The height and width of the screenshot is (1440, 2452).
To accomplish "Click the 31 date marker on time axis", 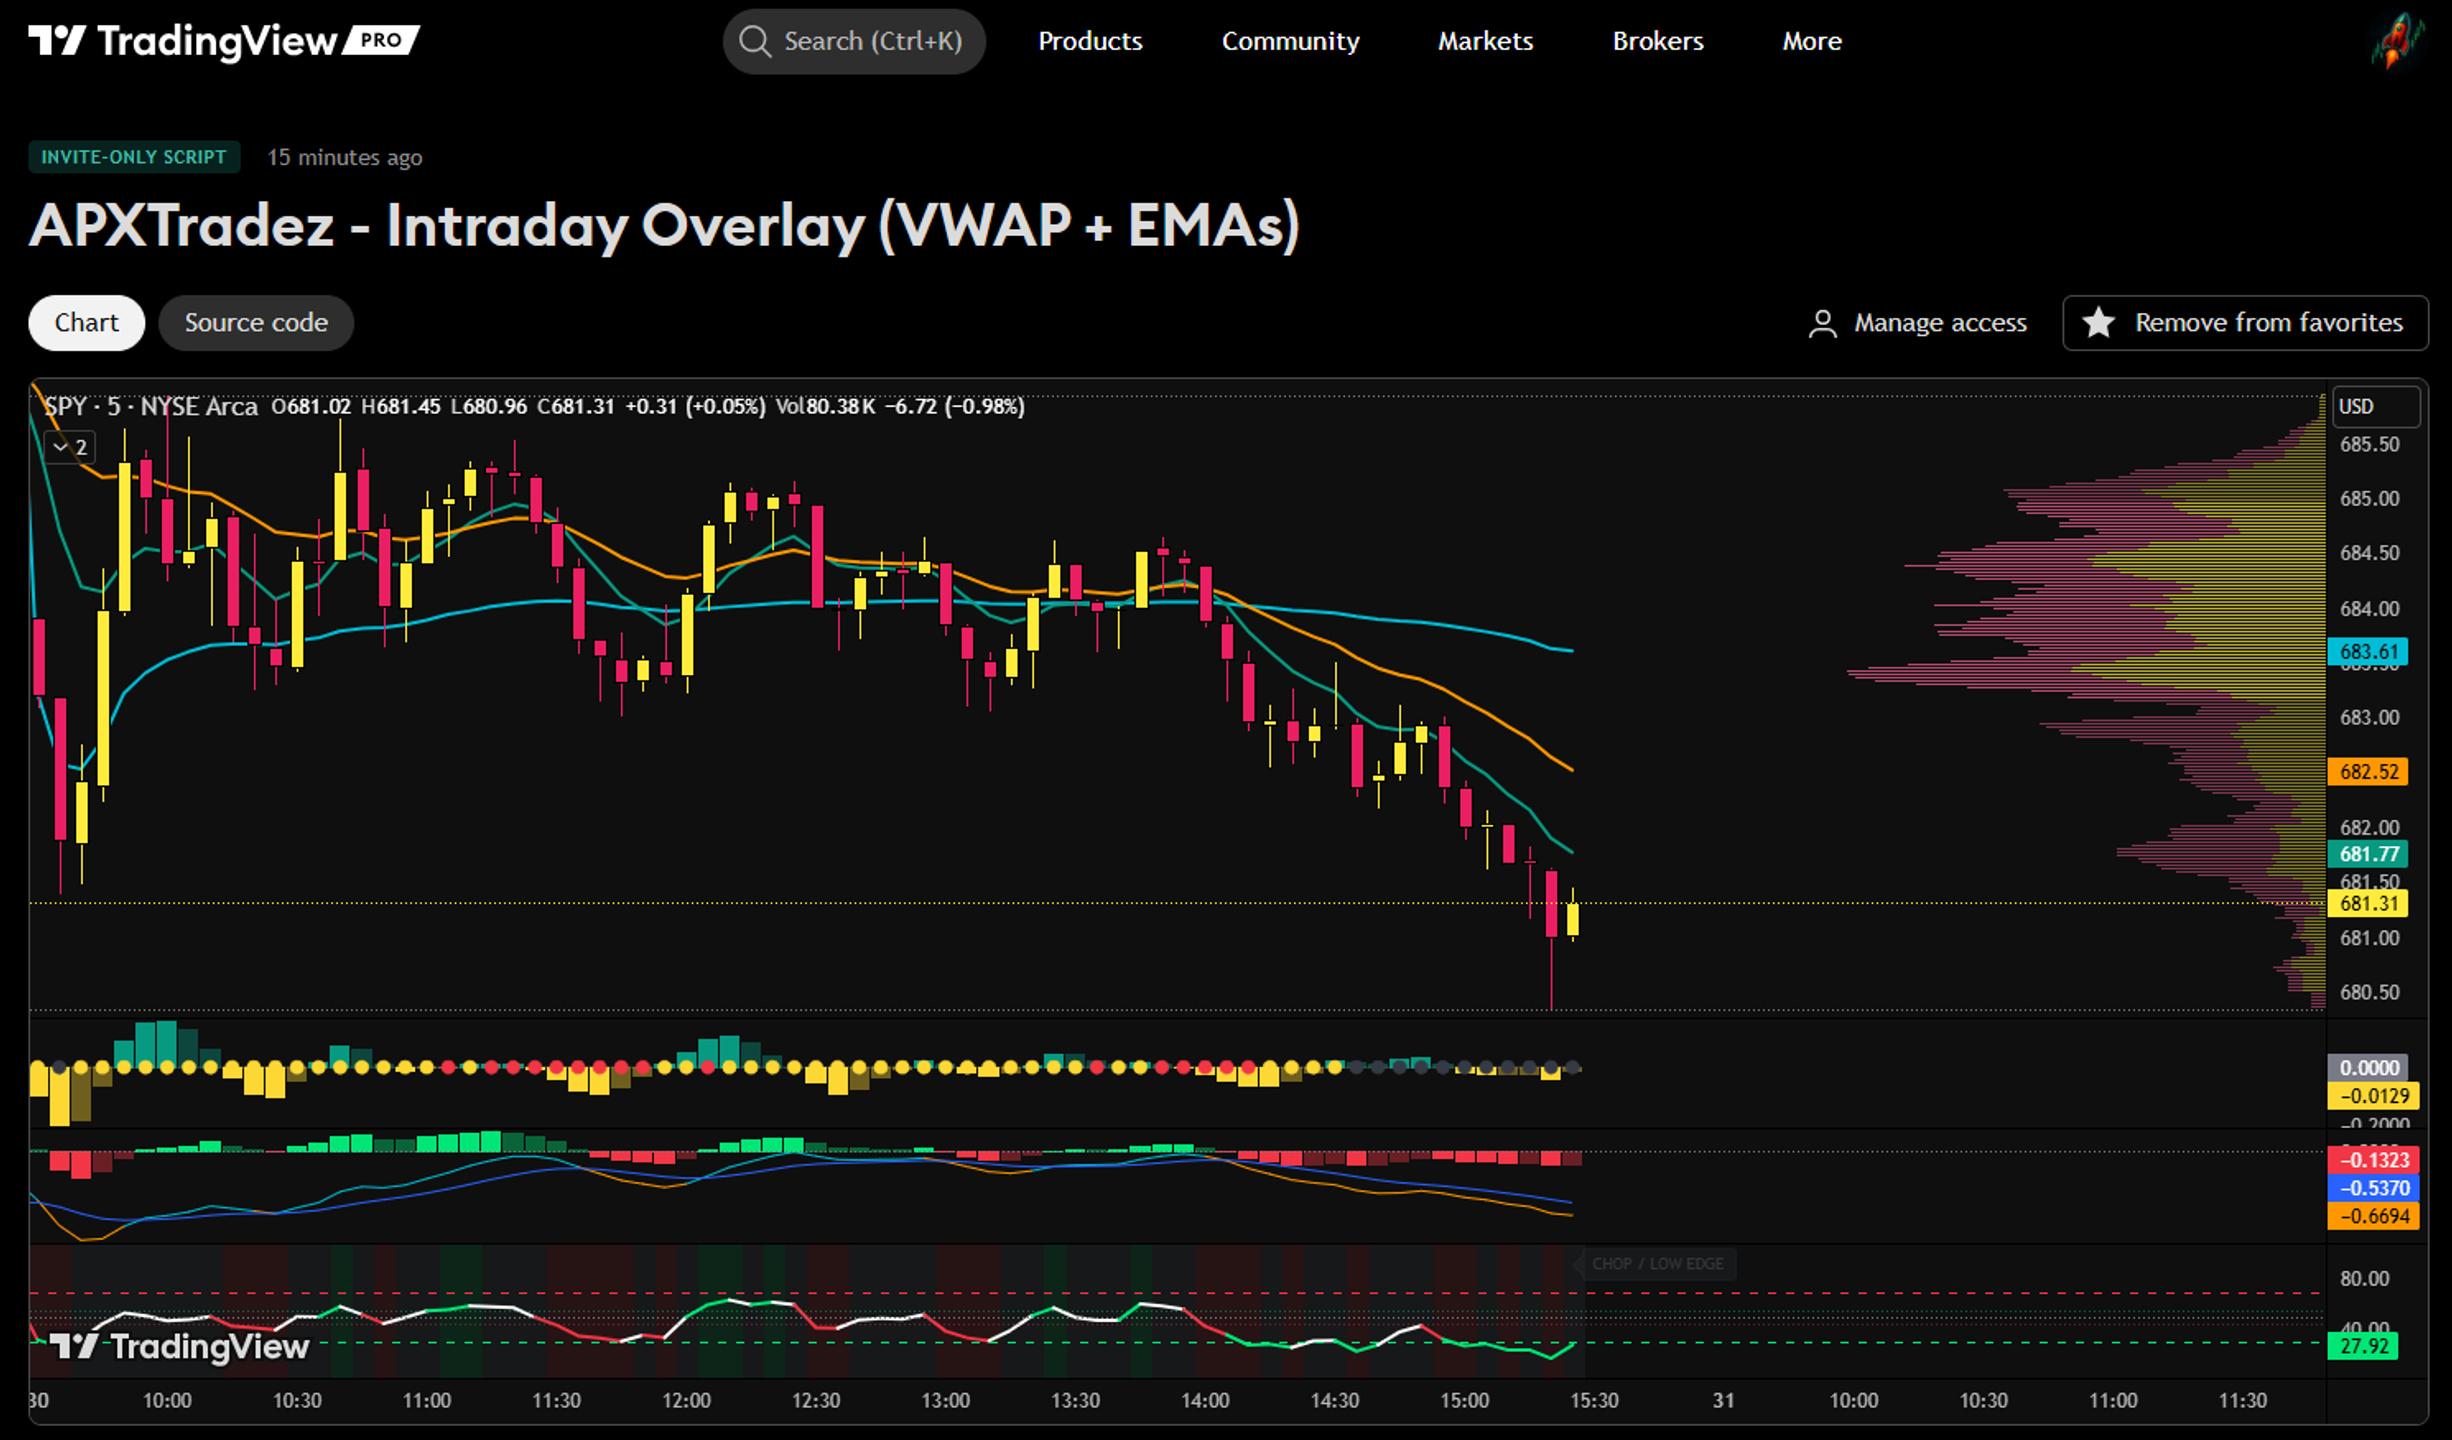I will 1723,1401.
